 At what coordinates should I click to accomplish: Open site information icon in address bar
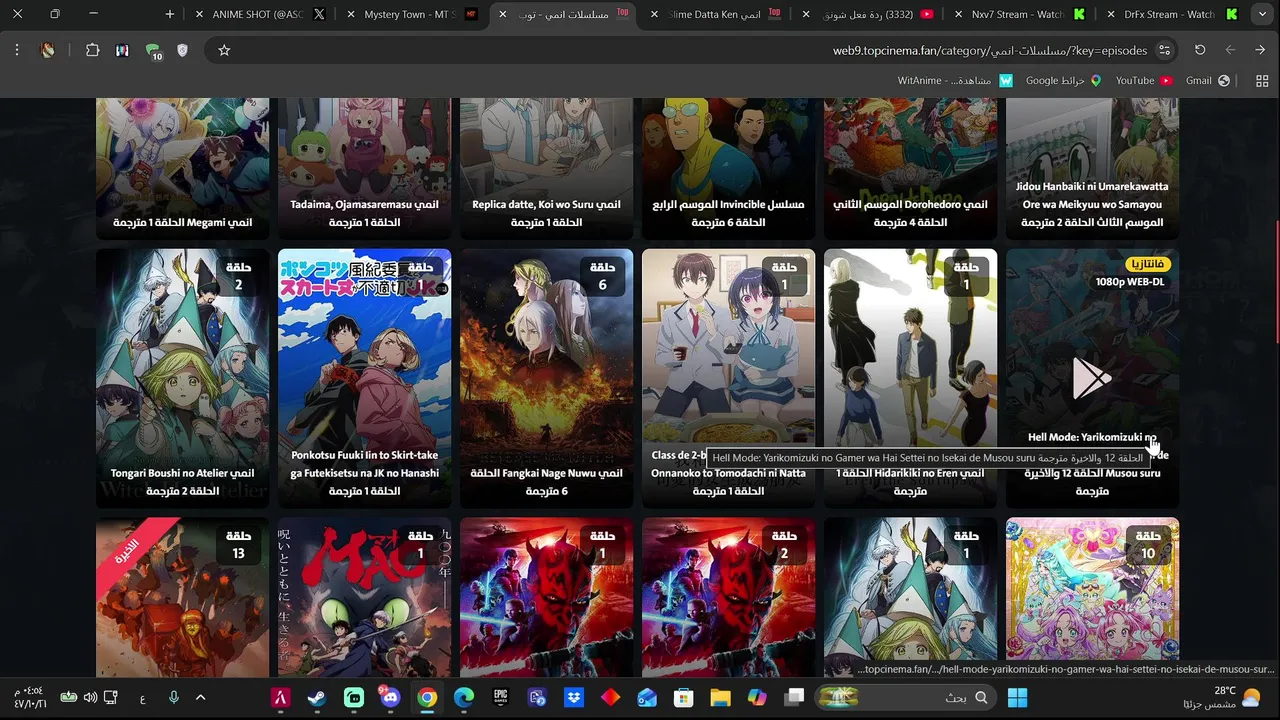coord(1164,50)
